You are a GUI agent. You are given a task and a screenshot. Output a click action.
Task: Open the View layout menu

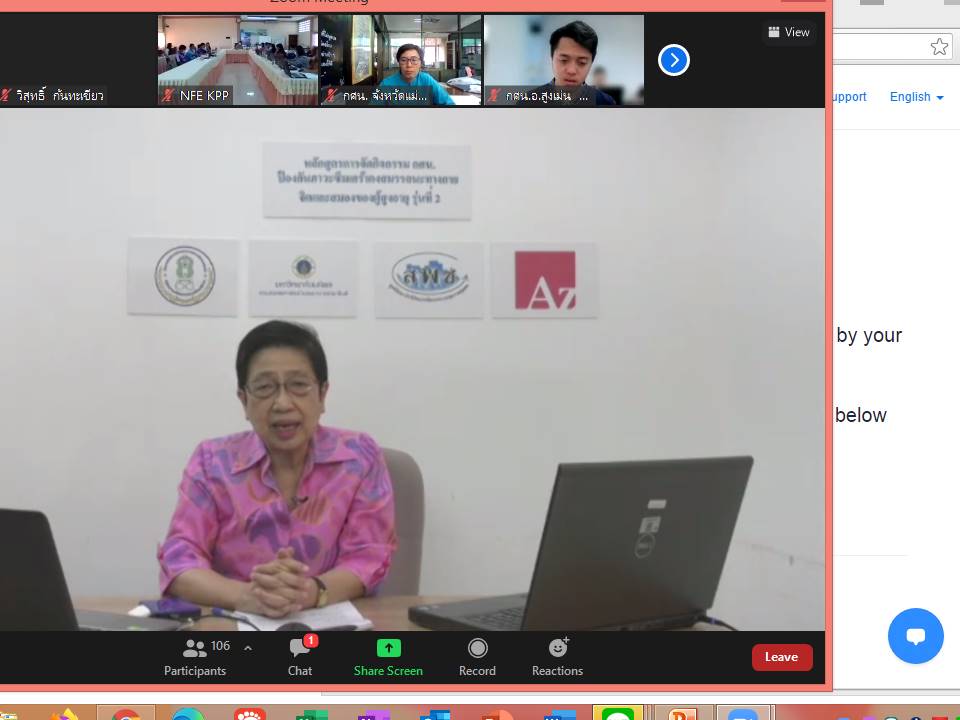tap(789, 32)
